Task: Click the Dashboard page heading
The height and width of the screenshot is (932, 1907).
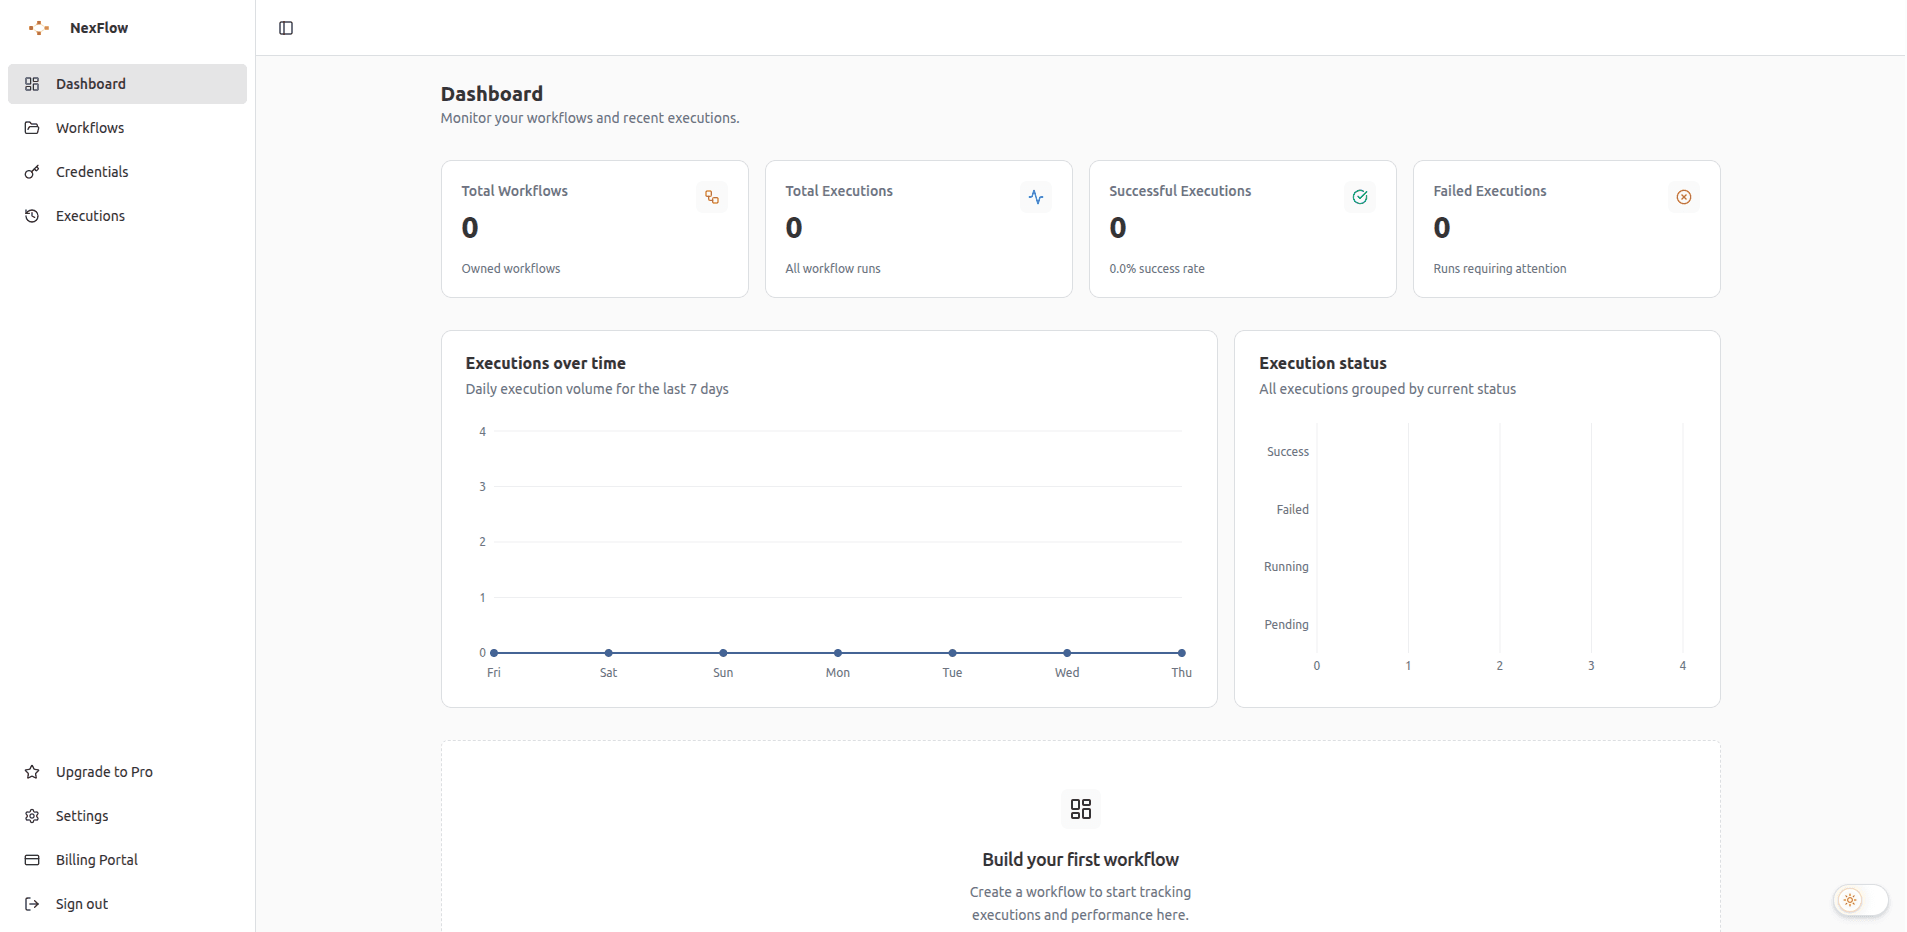Action: point(492,94)
